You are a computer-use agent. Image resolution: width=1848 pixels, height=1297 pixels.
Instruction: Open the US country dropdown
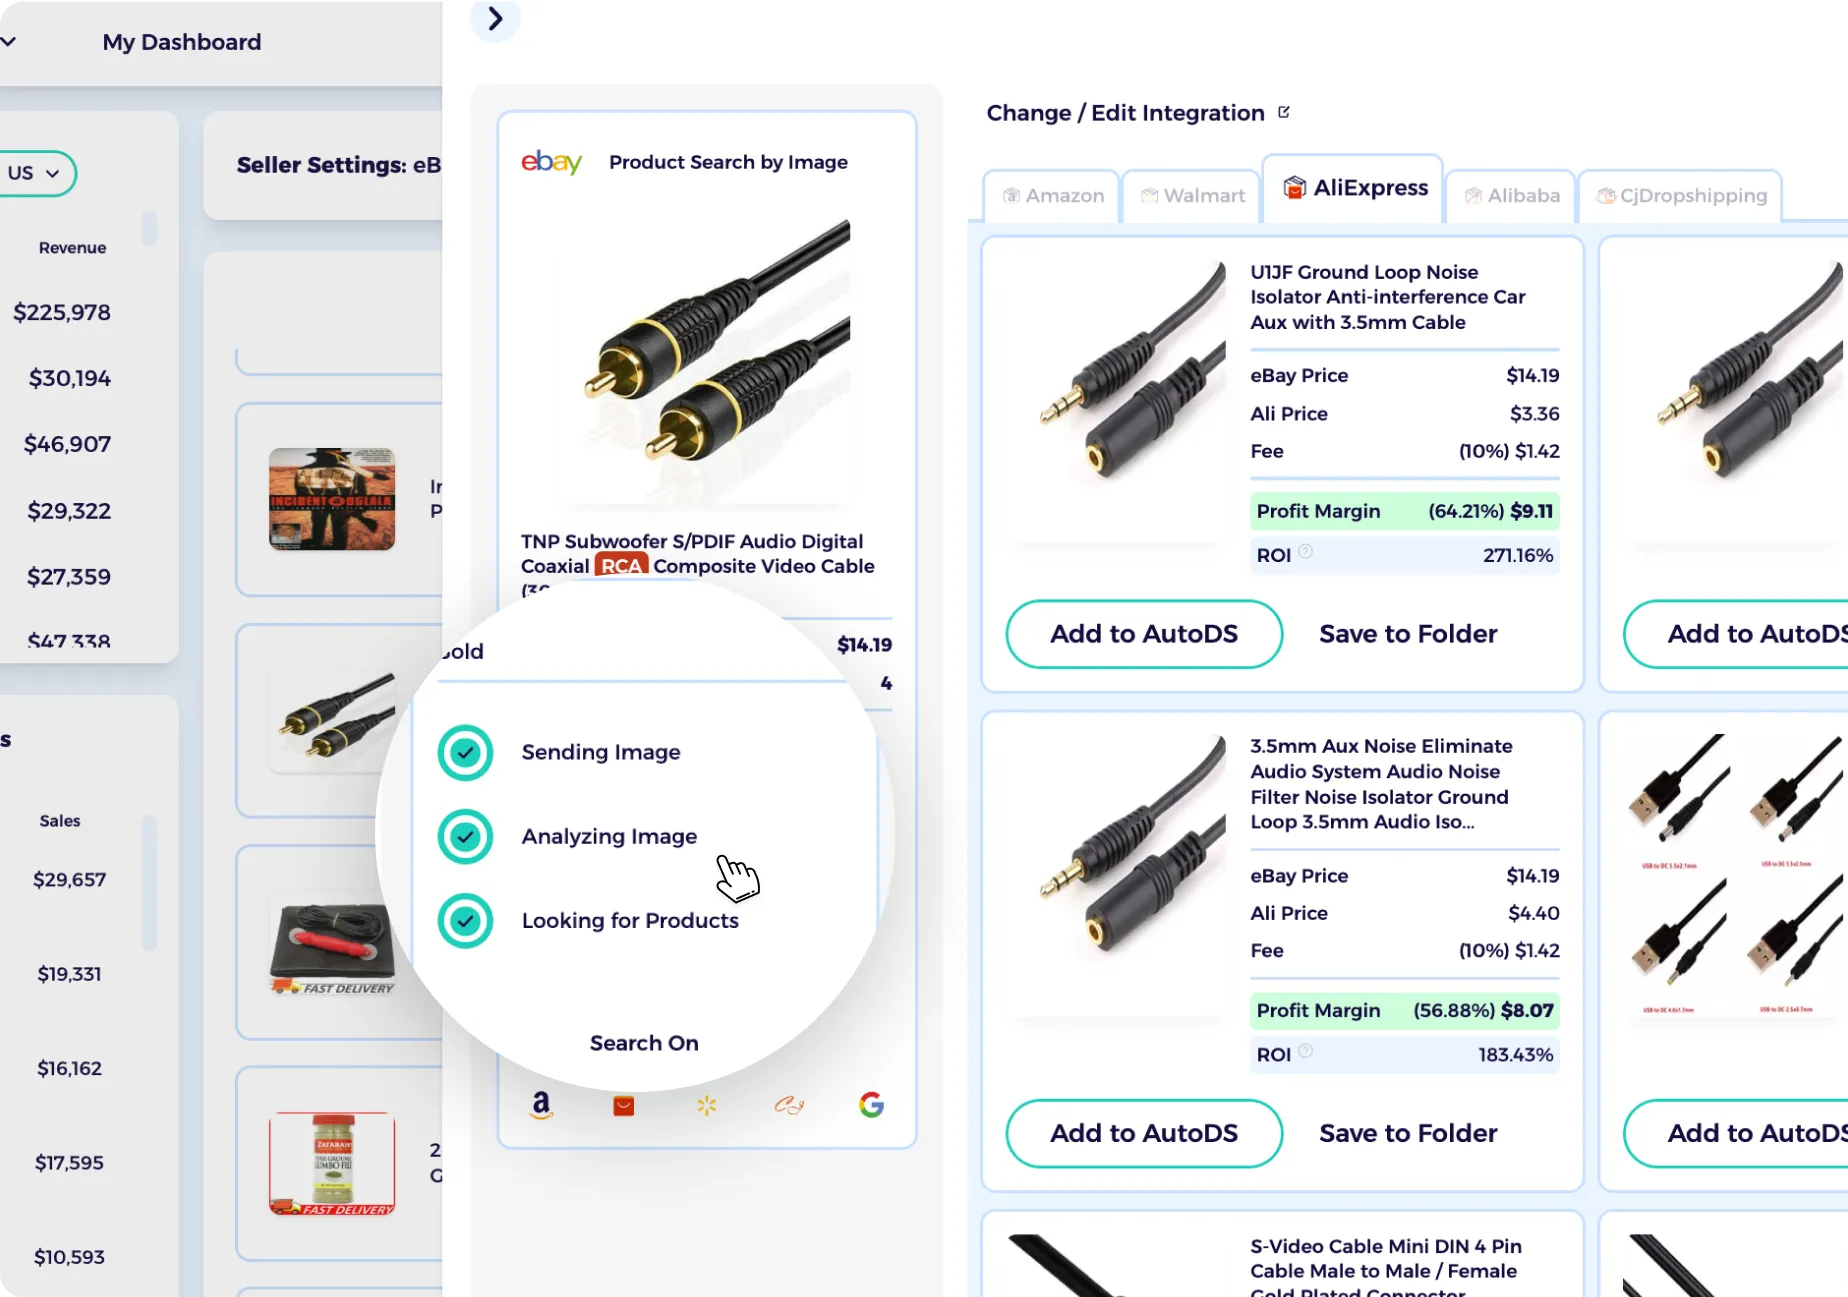tap(34, 173)
